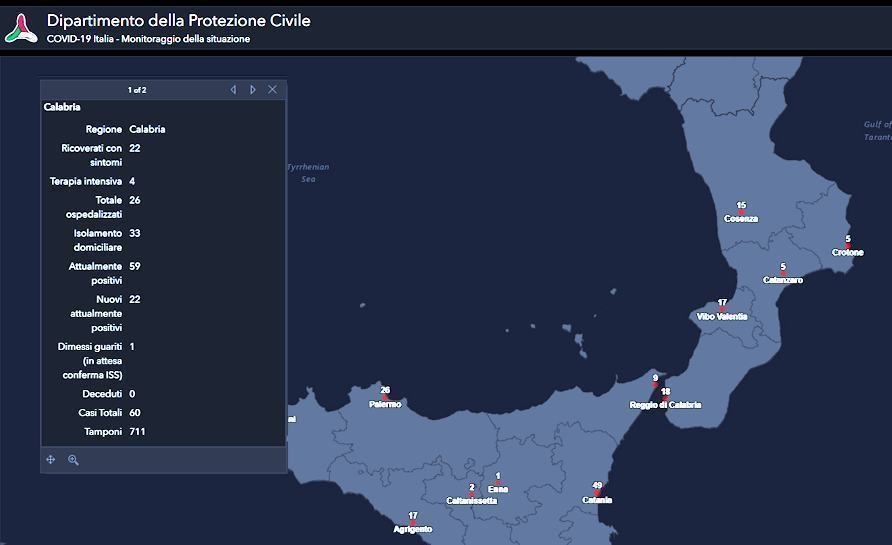This screenshot has width=892, height=545.
Task: Select the Catanzaro map marker
Action: [x=783, y=274]
